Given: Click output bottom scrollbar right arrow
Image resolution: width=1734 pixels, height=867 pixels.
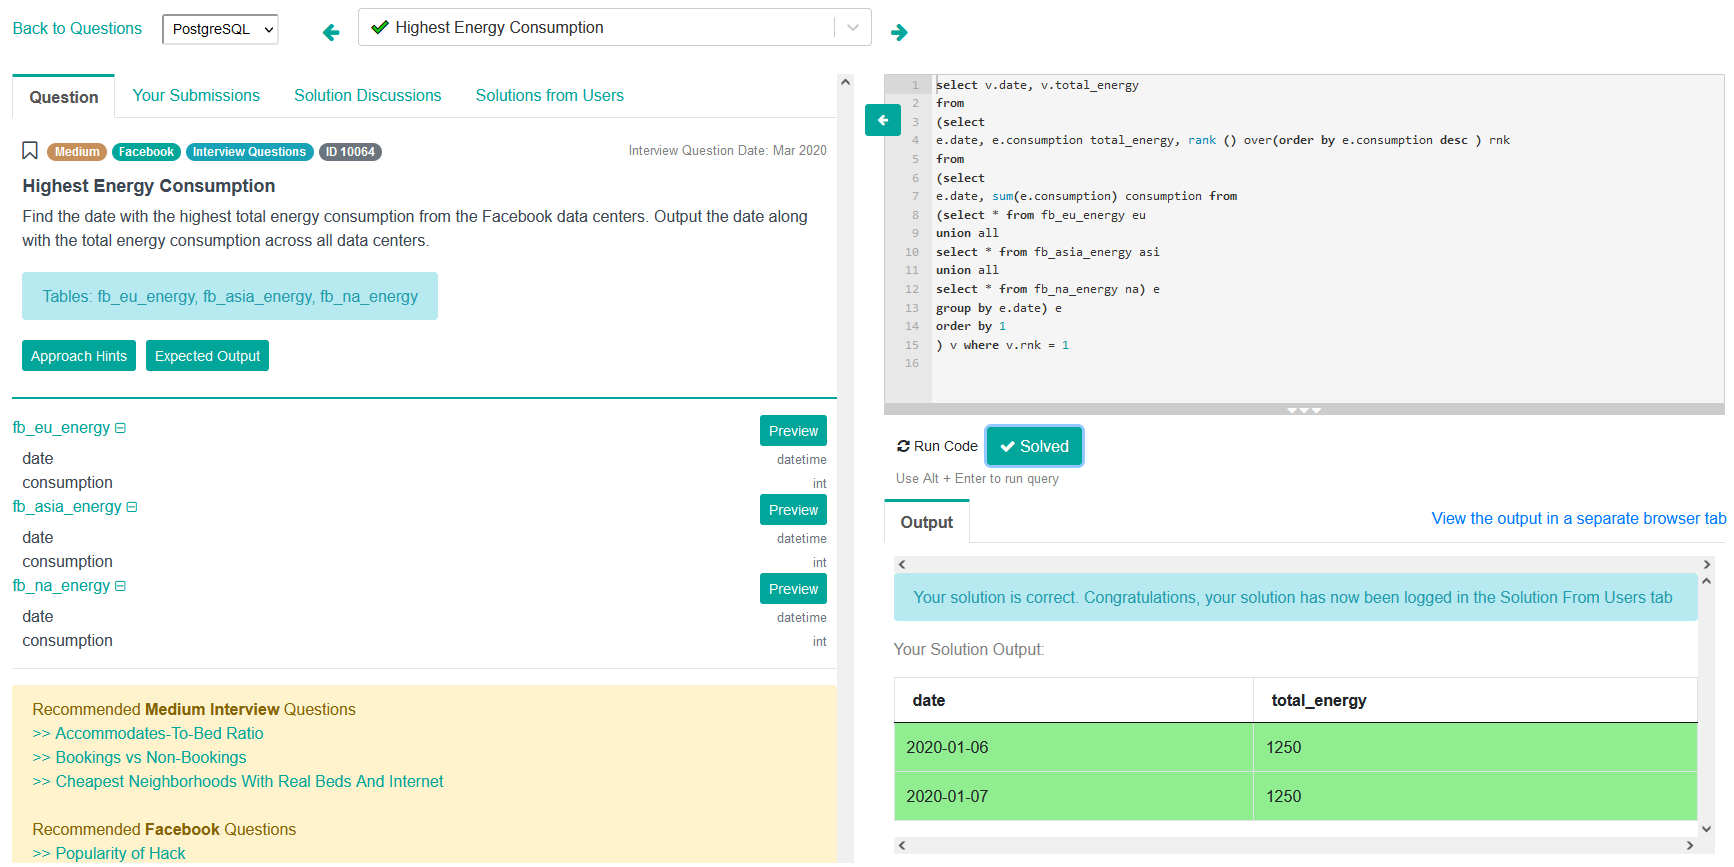Looking at the screenshot, I should [x=1690, y=846].
